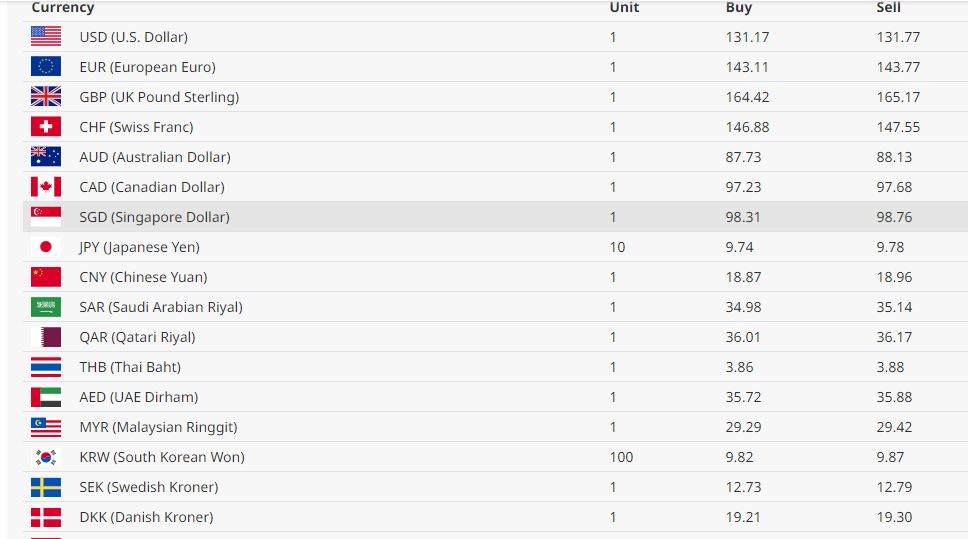Viewport: 968px width, 539px height.
Task: Click the Swedish flag icon
Action: pyautogui.click(x=46, y=487)
